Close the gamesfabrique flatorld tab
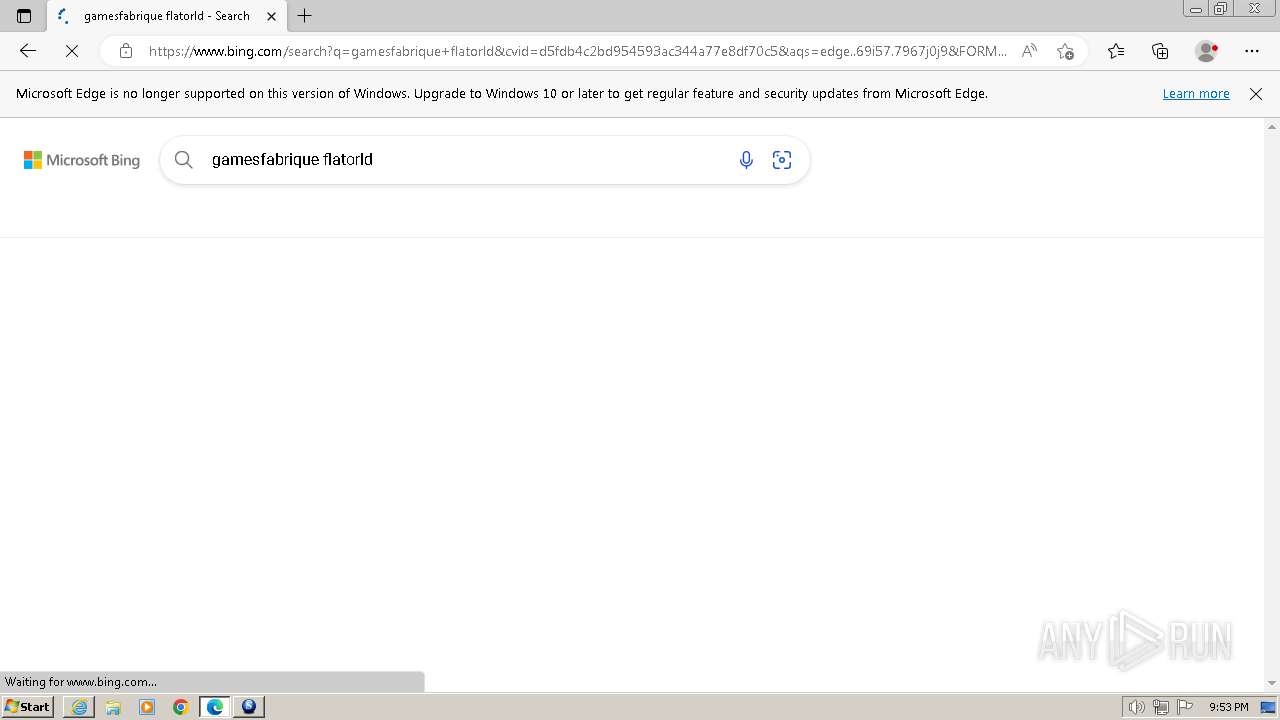Image resolution: width=1280 pixels, height=720 pixels. pyautogui.click(x=271, y=16)
